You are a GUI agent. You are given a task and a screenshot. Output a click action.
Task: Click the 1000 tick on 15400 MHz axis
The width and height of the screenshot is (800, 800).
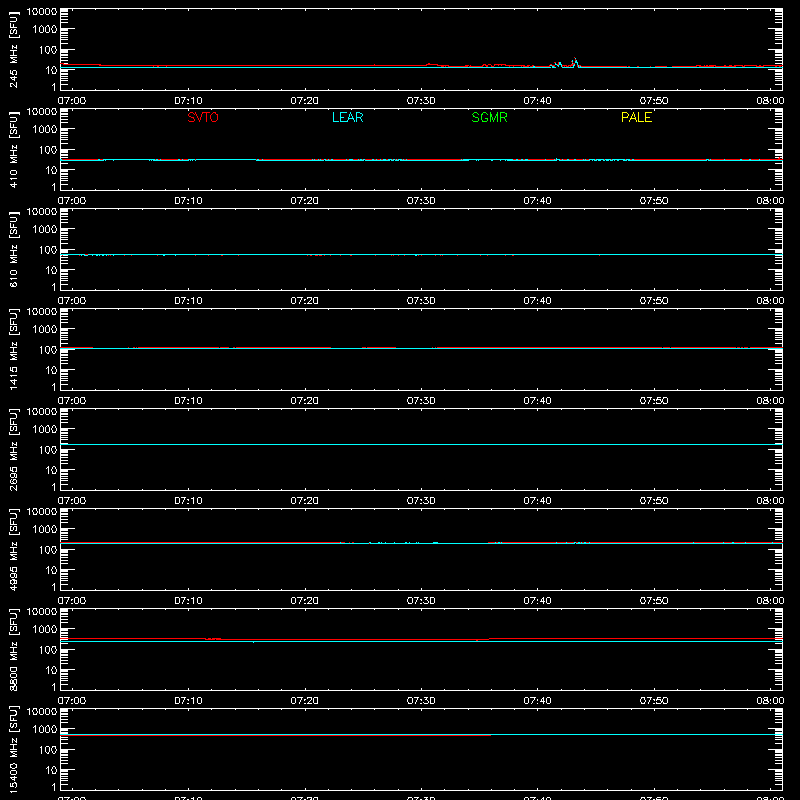click(x=45, y=730)
